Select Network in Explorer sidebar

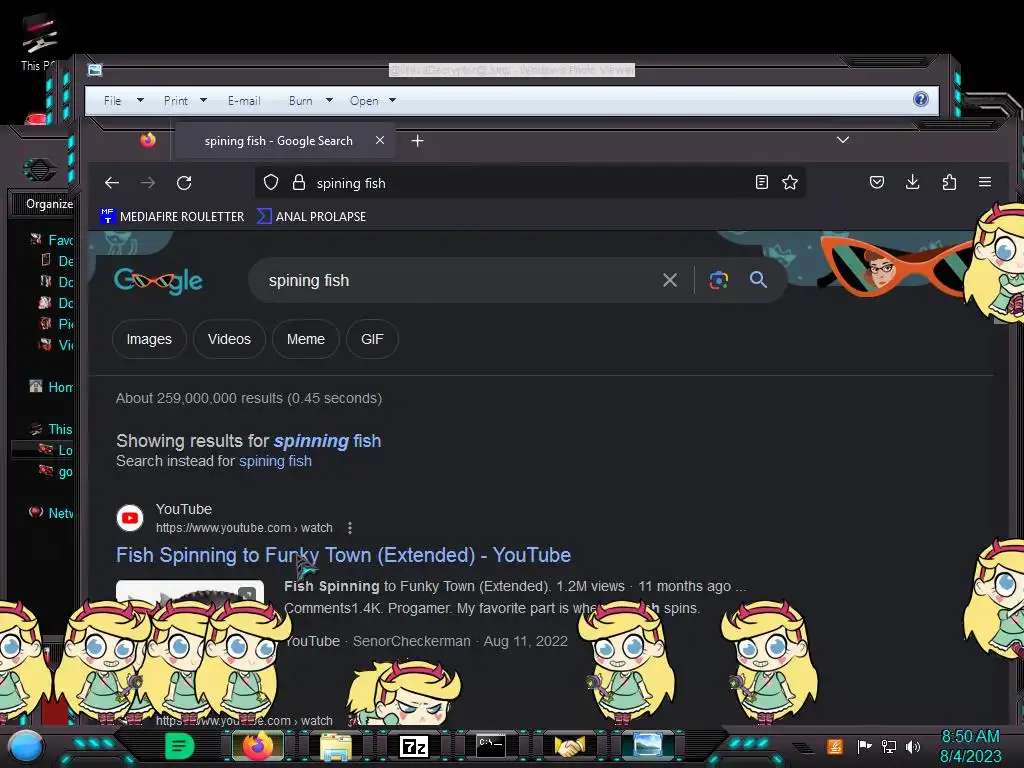click(52, 513)
